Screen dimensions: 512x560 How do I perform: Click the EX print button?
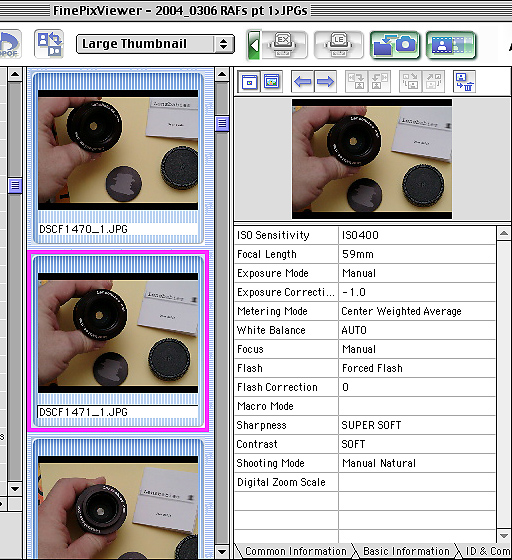[x=284, y=45]
